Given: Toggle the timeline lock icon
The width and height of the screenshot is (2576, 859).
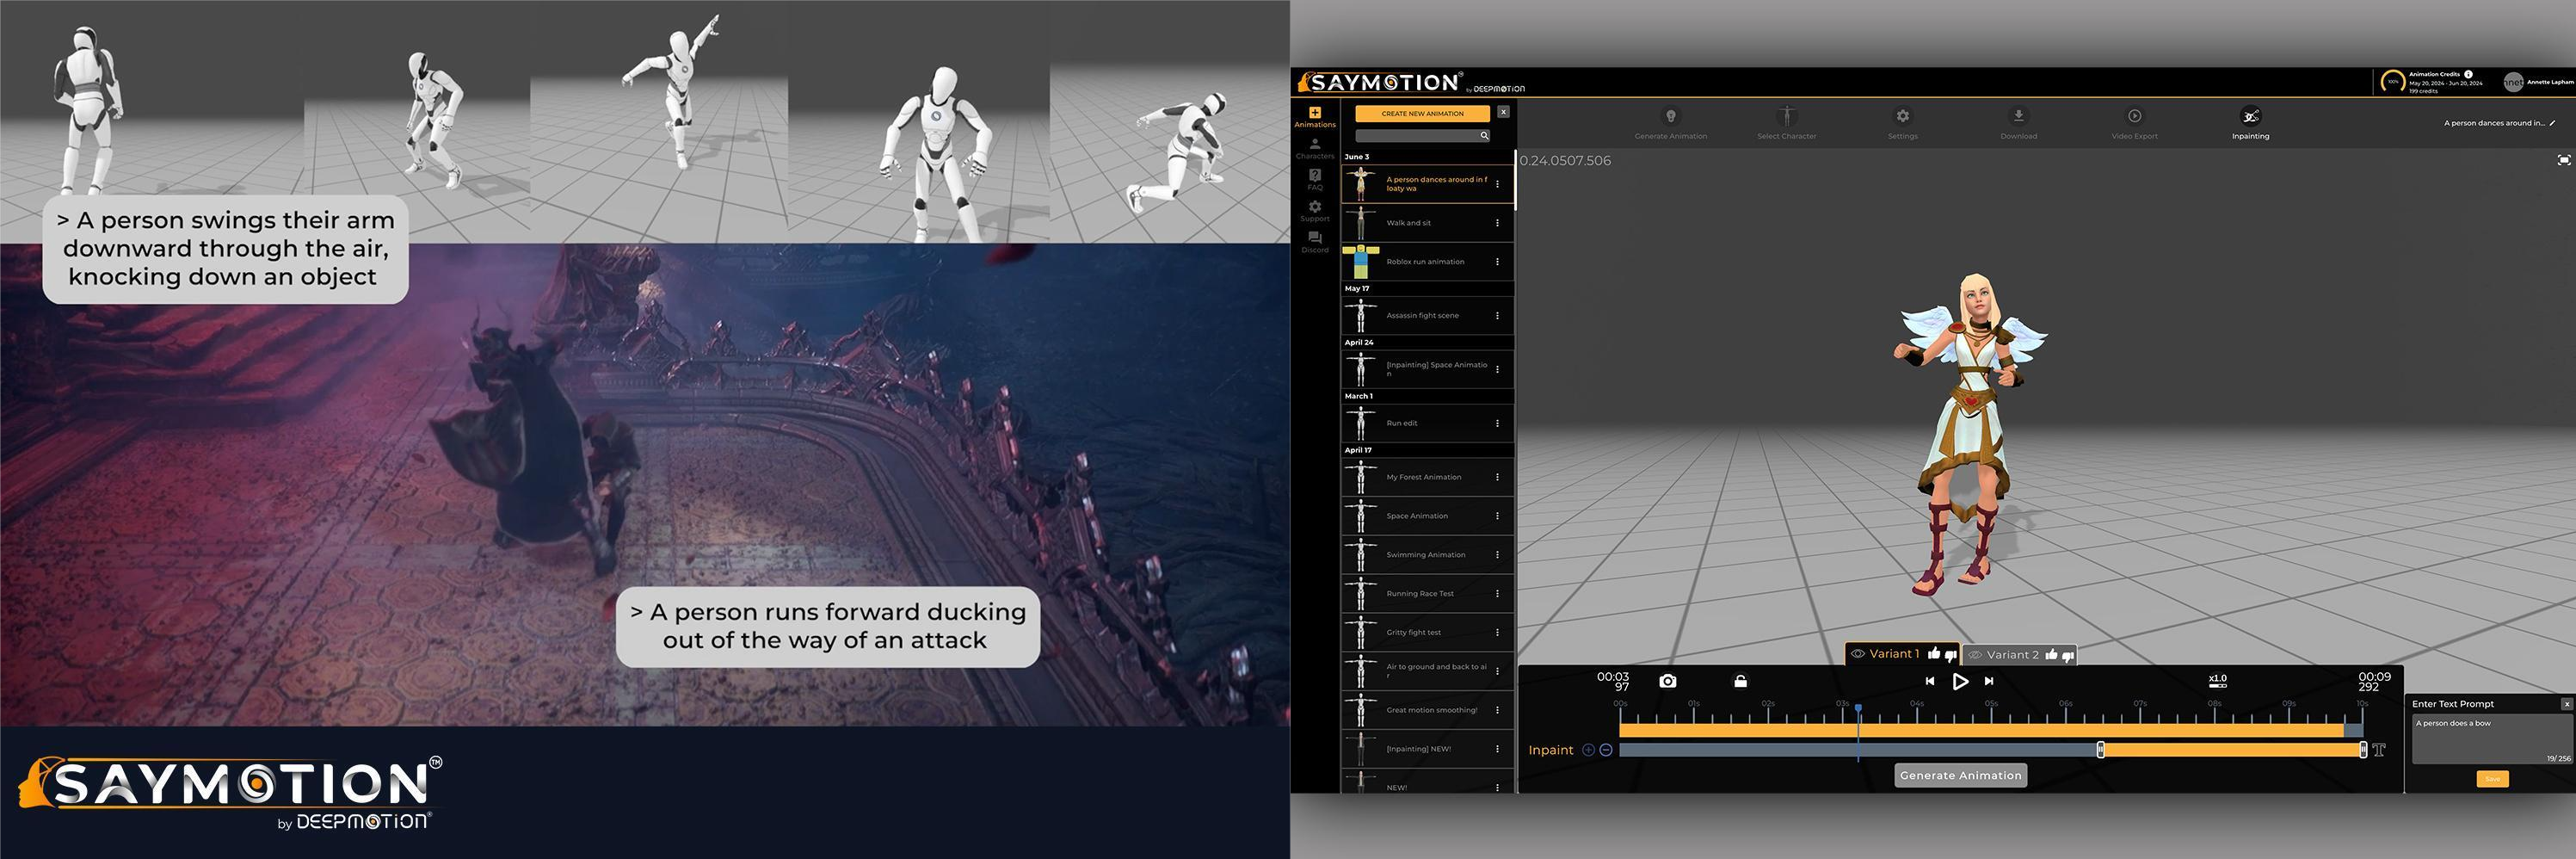Looking at the screenshot, I should 1740,681.
